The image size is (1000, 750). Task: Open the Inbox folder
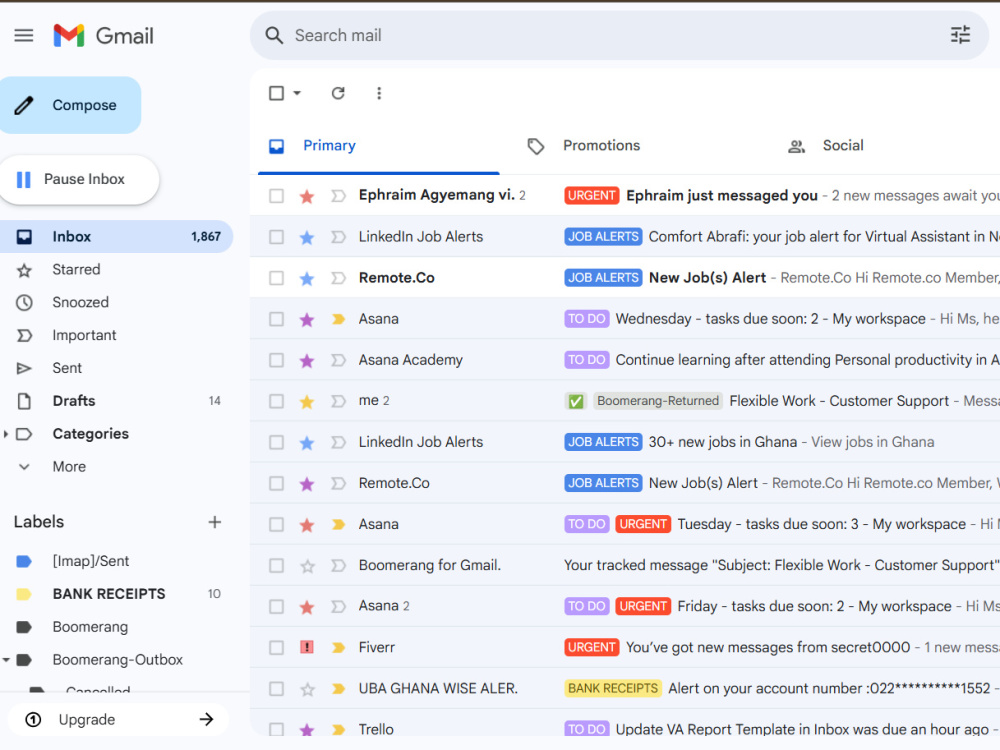pyautogui.click(x=116, y=237)
